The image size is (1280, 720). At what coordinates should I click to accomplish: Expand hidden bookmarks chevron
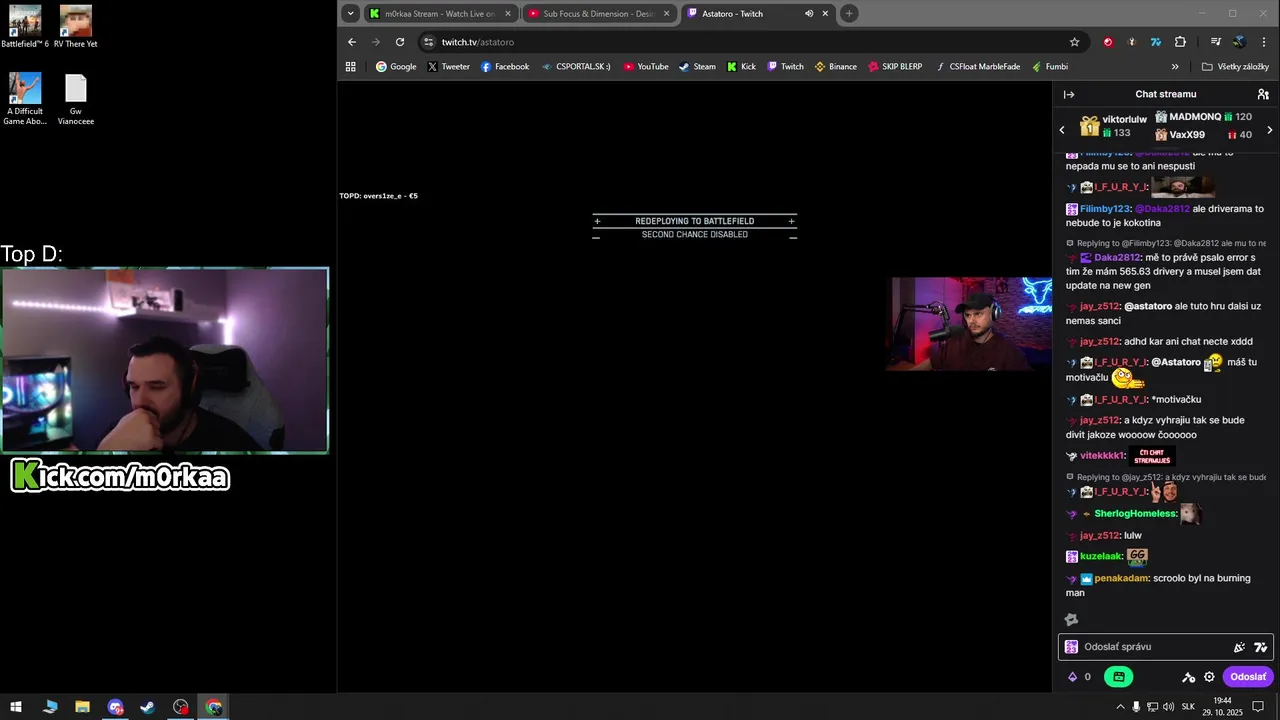pyautogui.click(x=1175, y=67)
